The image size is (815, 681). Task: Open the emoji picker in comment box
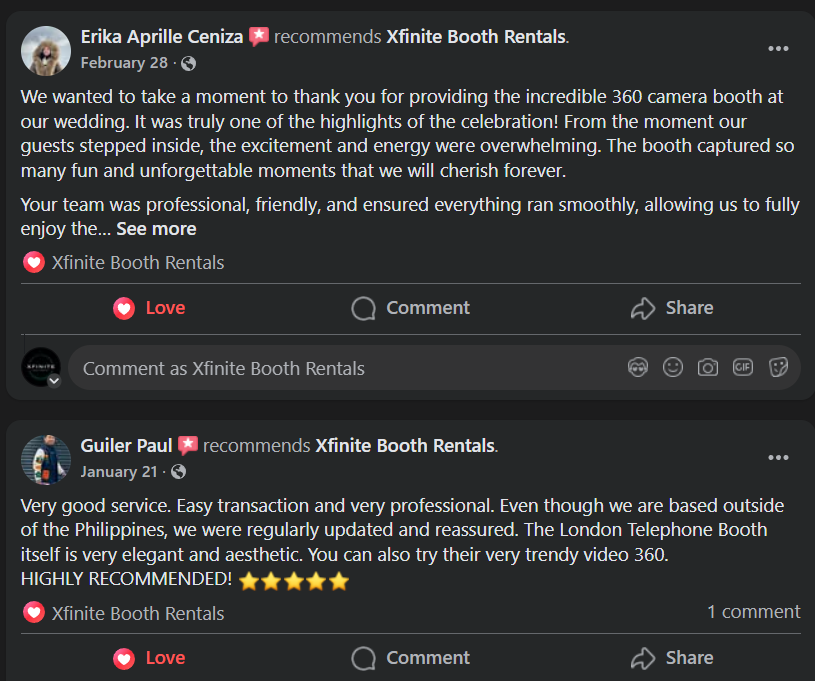pyautogui.click(x=673, y=368)
